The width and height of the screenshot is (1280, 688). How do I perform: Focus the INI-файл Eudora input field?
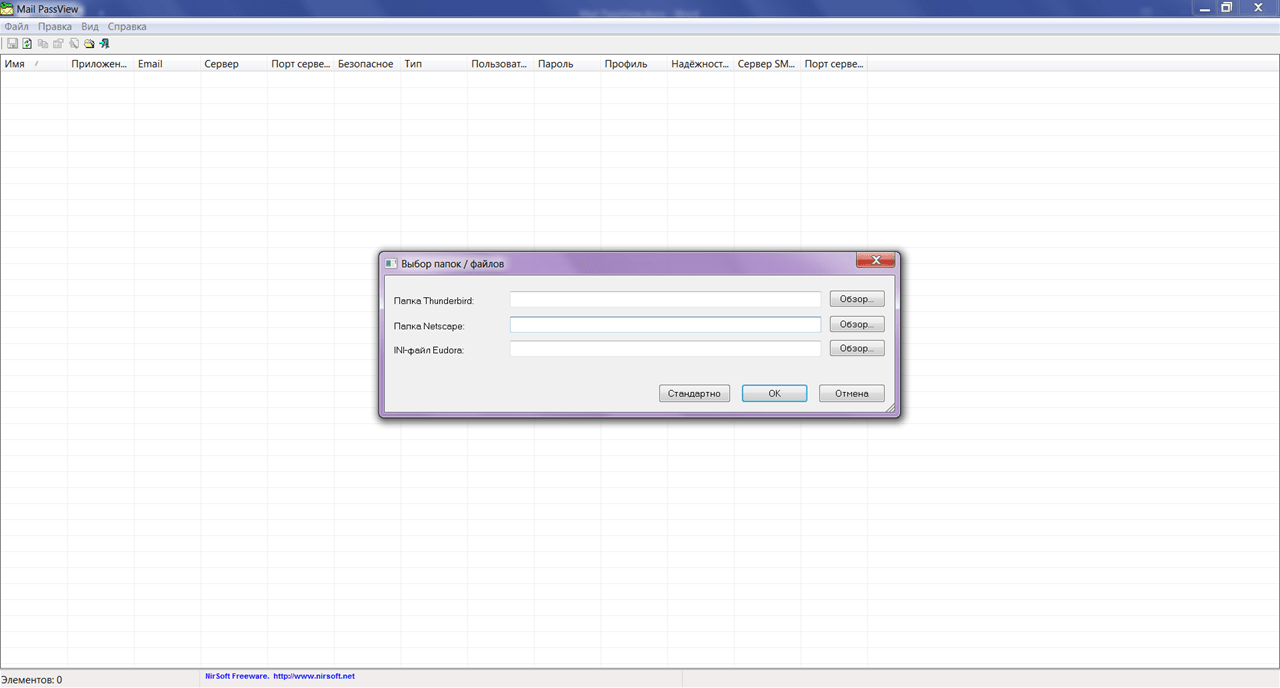pos(665,349)
